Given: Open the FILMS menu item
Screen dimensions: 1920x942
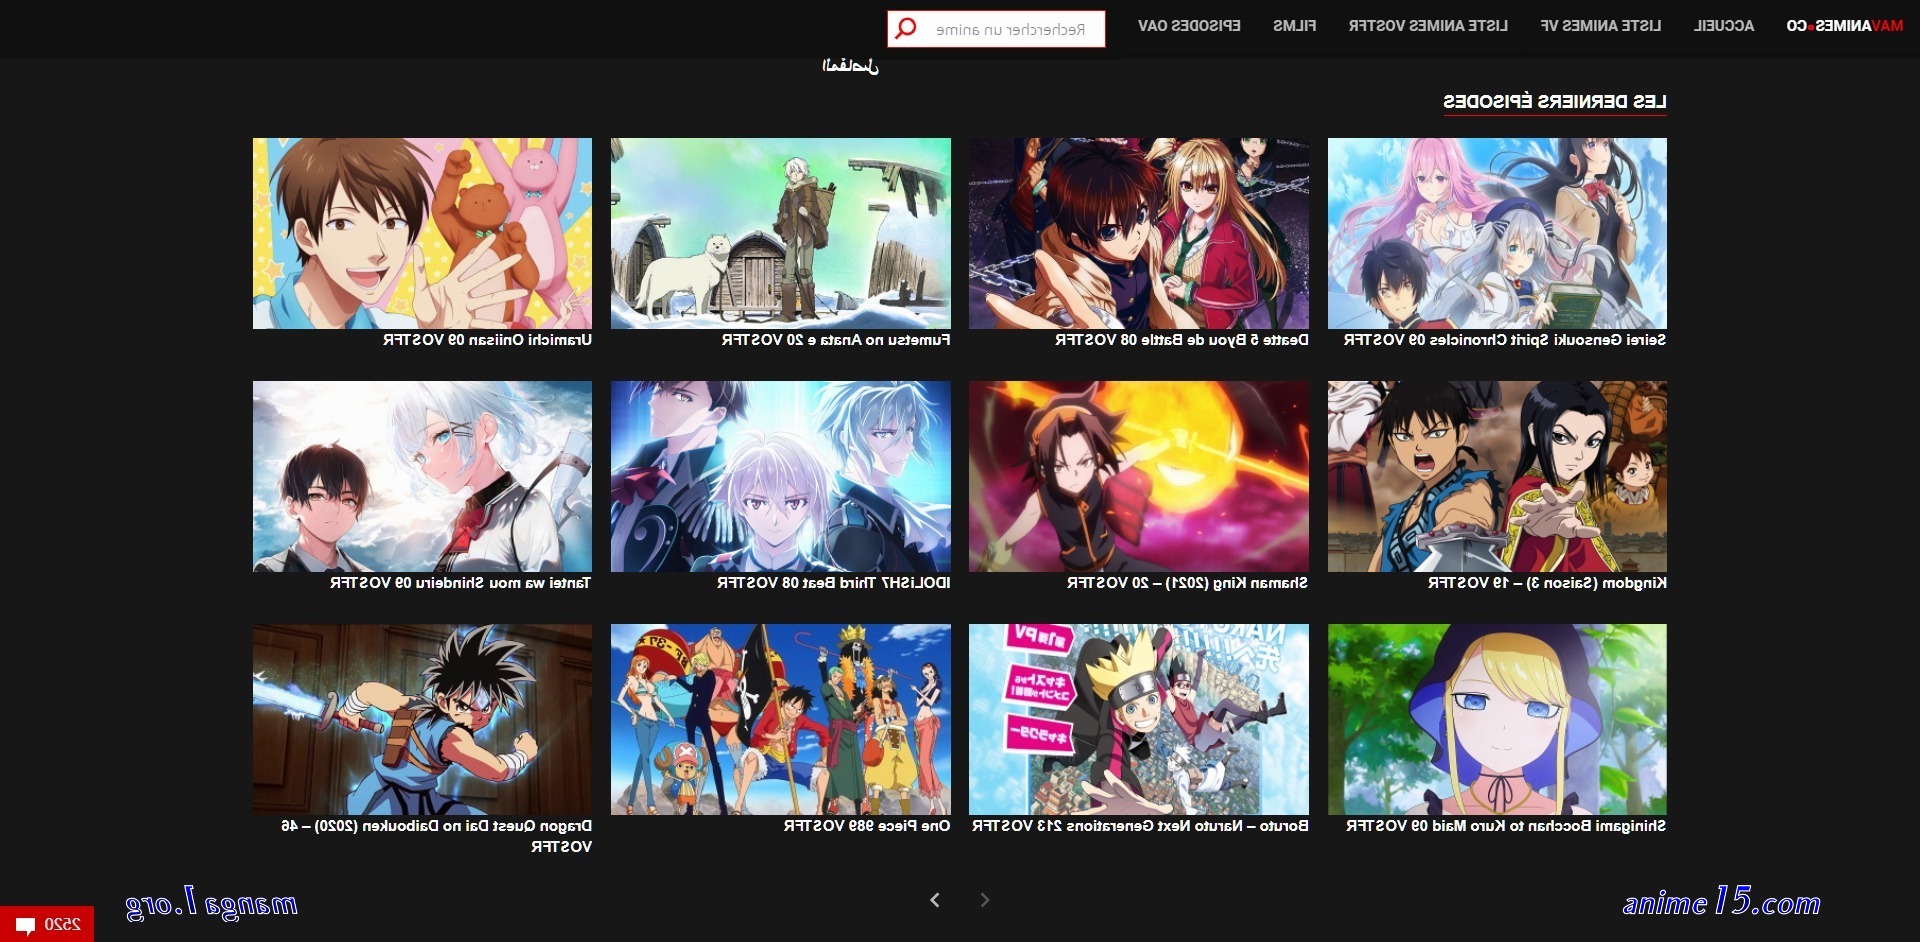Looking at the screenshot, I should pyautogui.click(x=1294, y=26).
